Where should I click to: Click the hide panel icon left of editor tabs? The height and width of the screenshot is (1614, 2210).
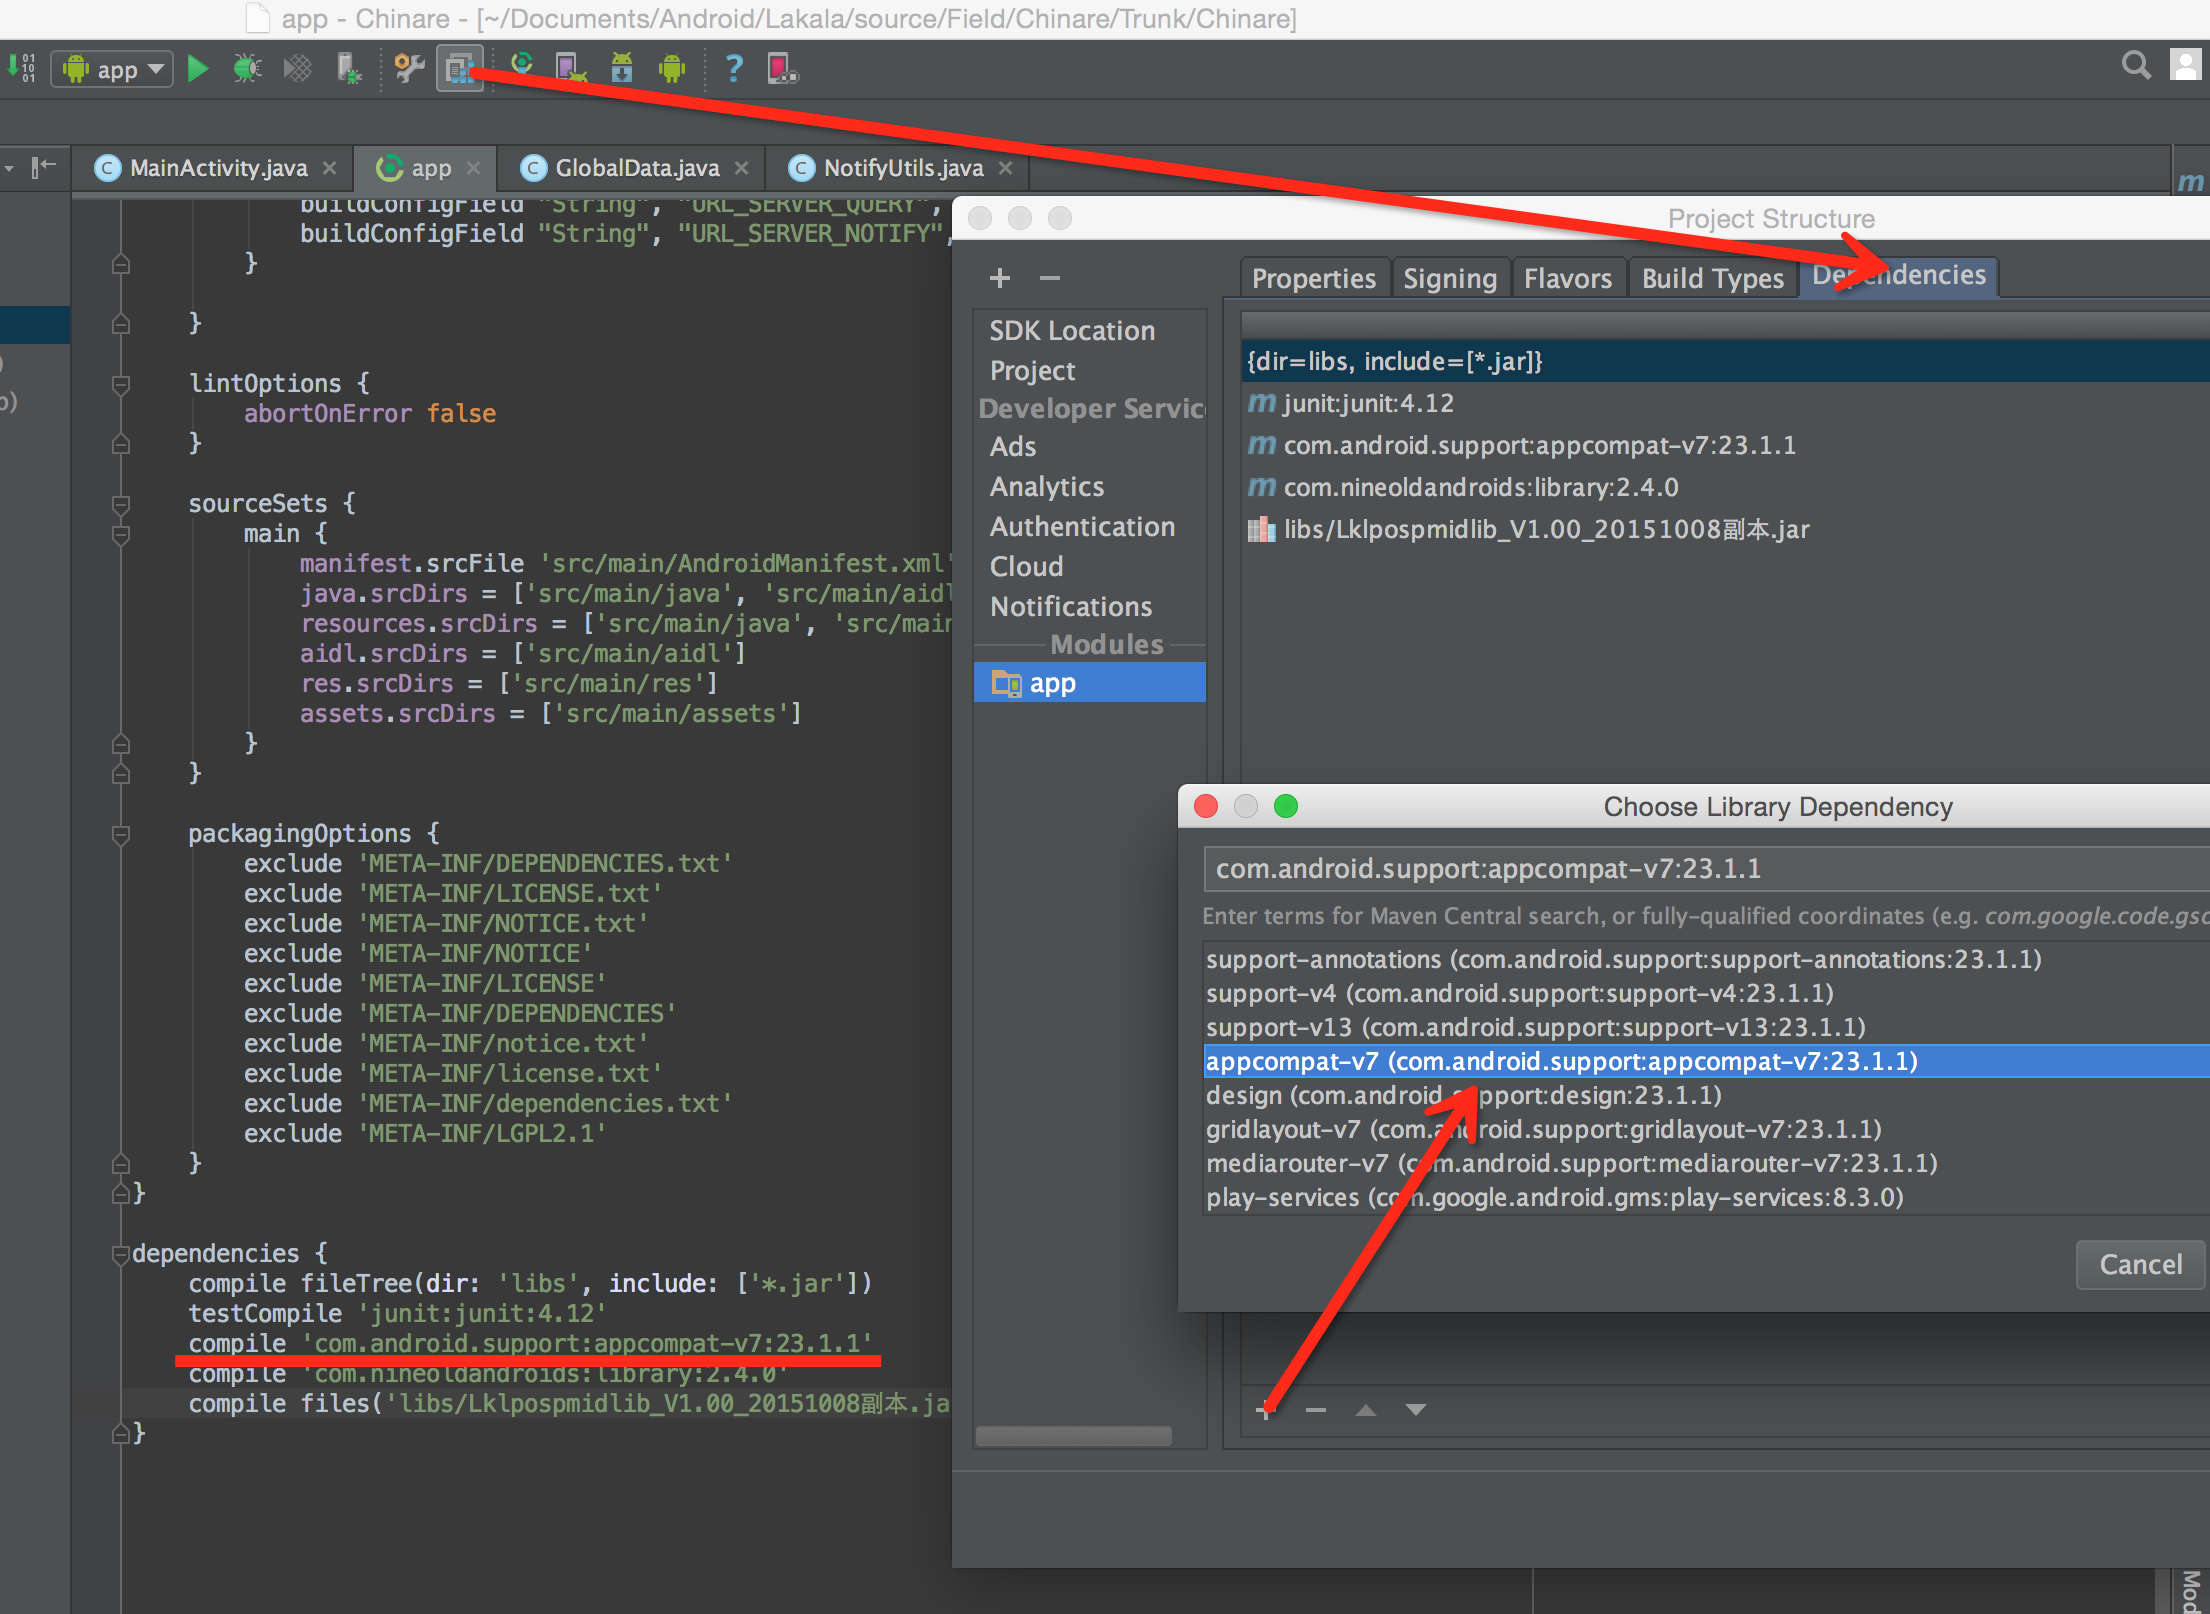(x=43, y=167)
